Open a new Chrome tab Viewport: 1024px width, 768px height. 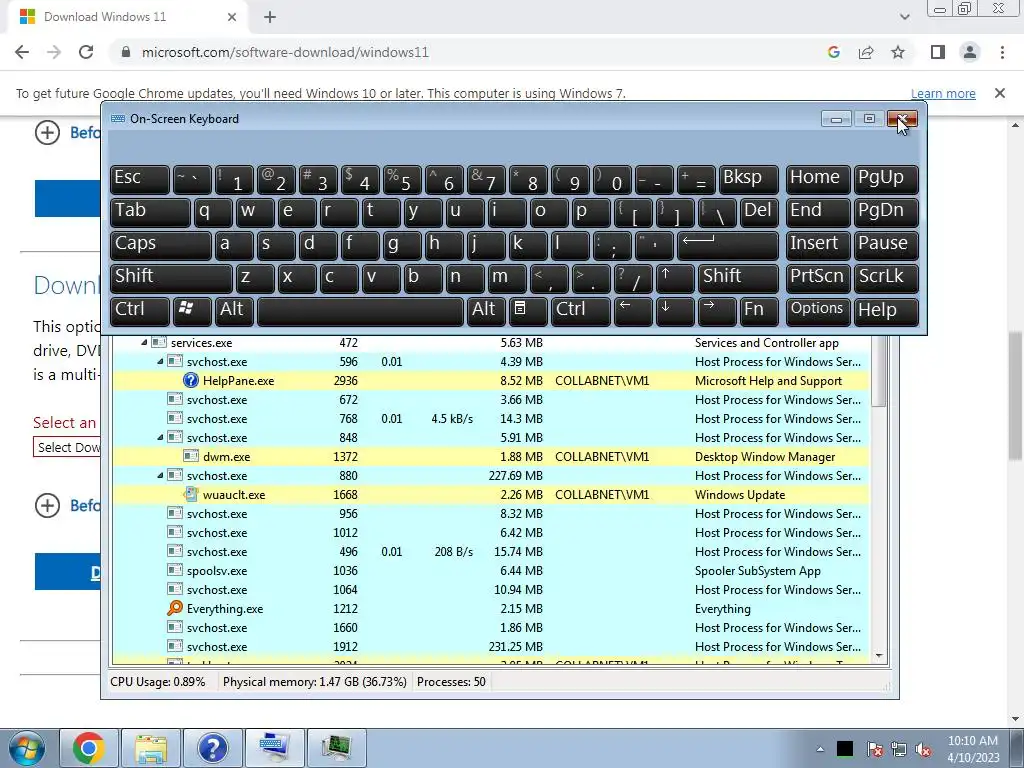point(270,18)
